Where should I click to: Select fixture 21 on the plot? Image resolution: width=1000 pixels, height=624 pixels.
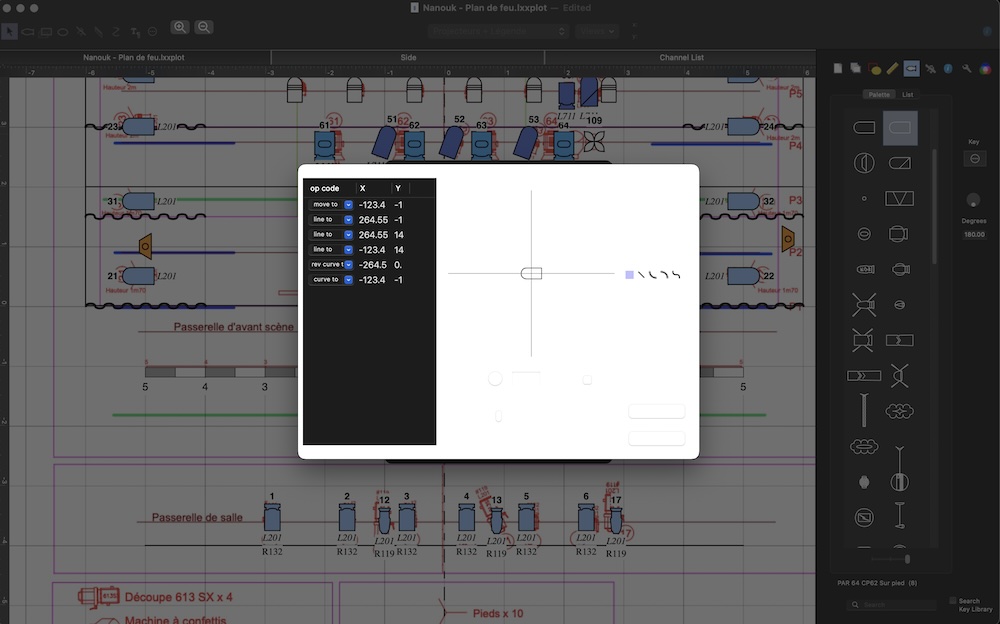138,276
